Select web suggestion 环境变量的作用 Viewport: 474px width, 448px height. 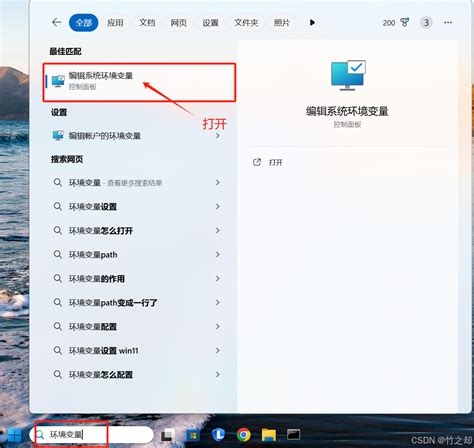[x=137, y=279]
